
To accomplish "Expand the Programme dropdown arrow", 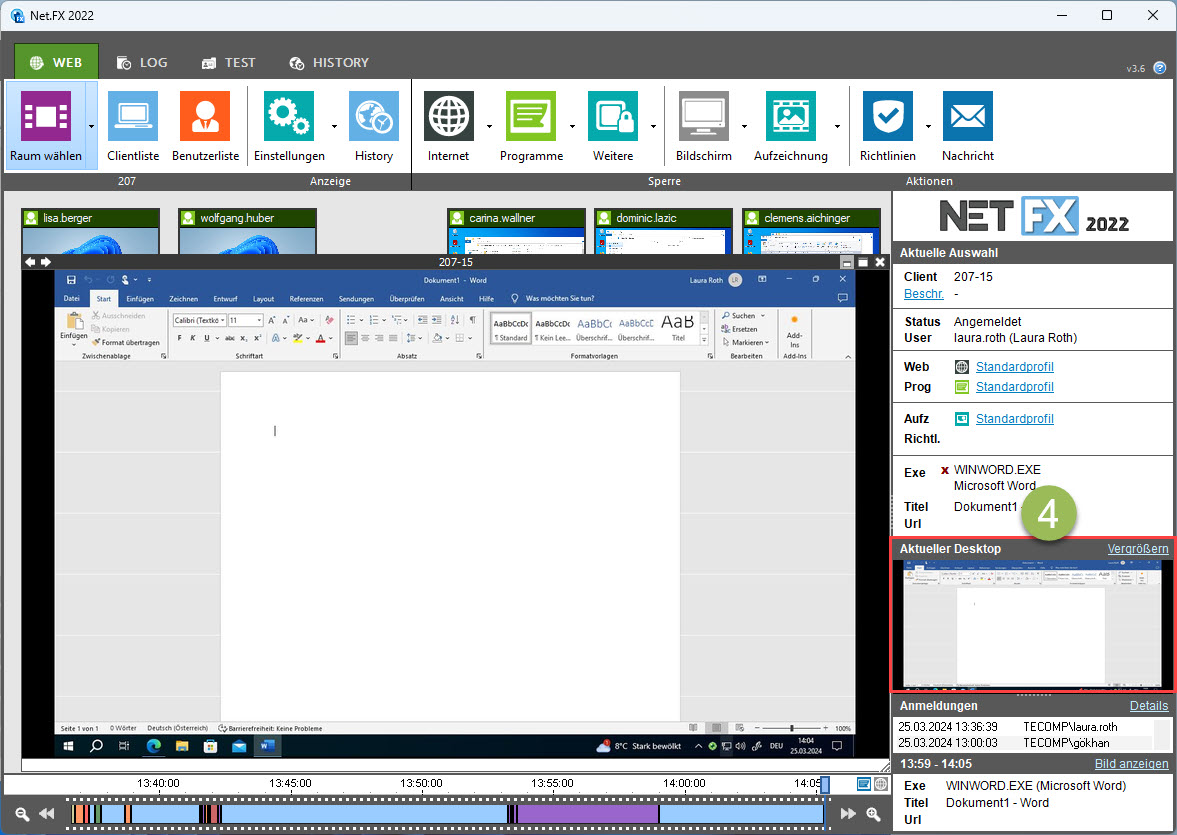I will point(572,126).
